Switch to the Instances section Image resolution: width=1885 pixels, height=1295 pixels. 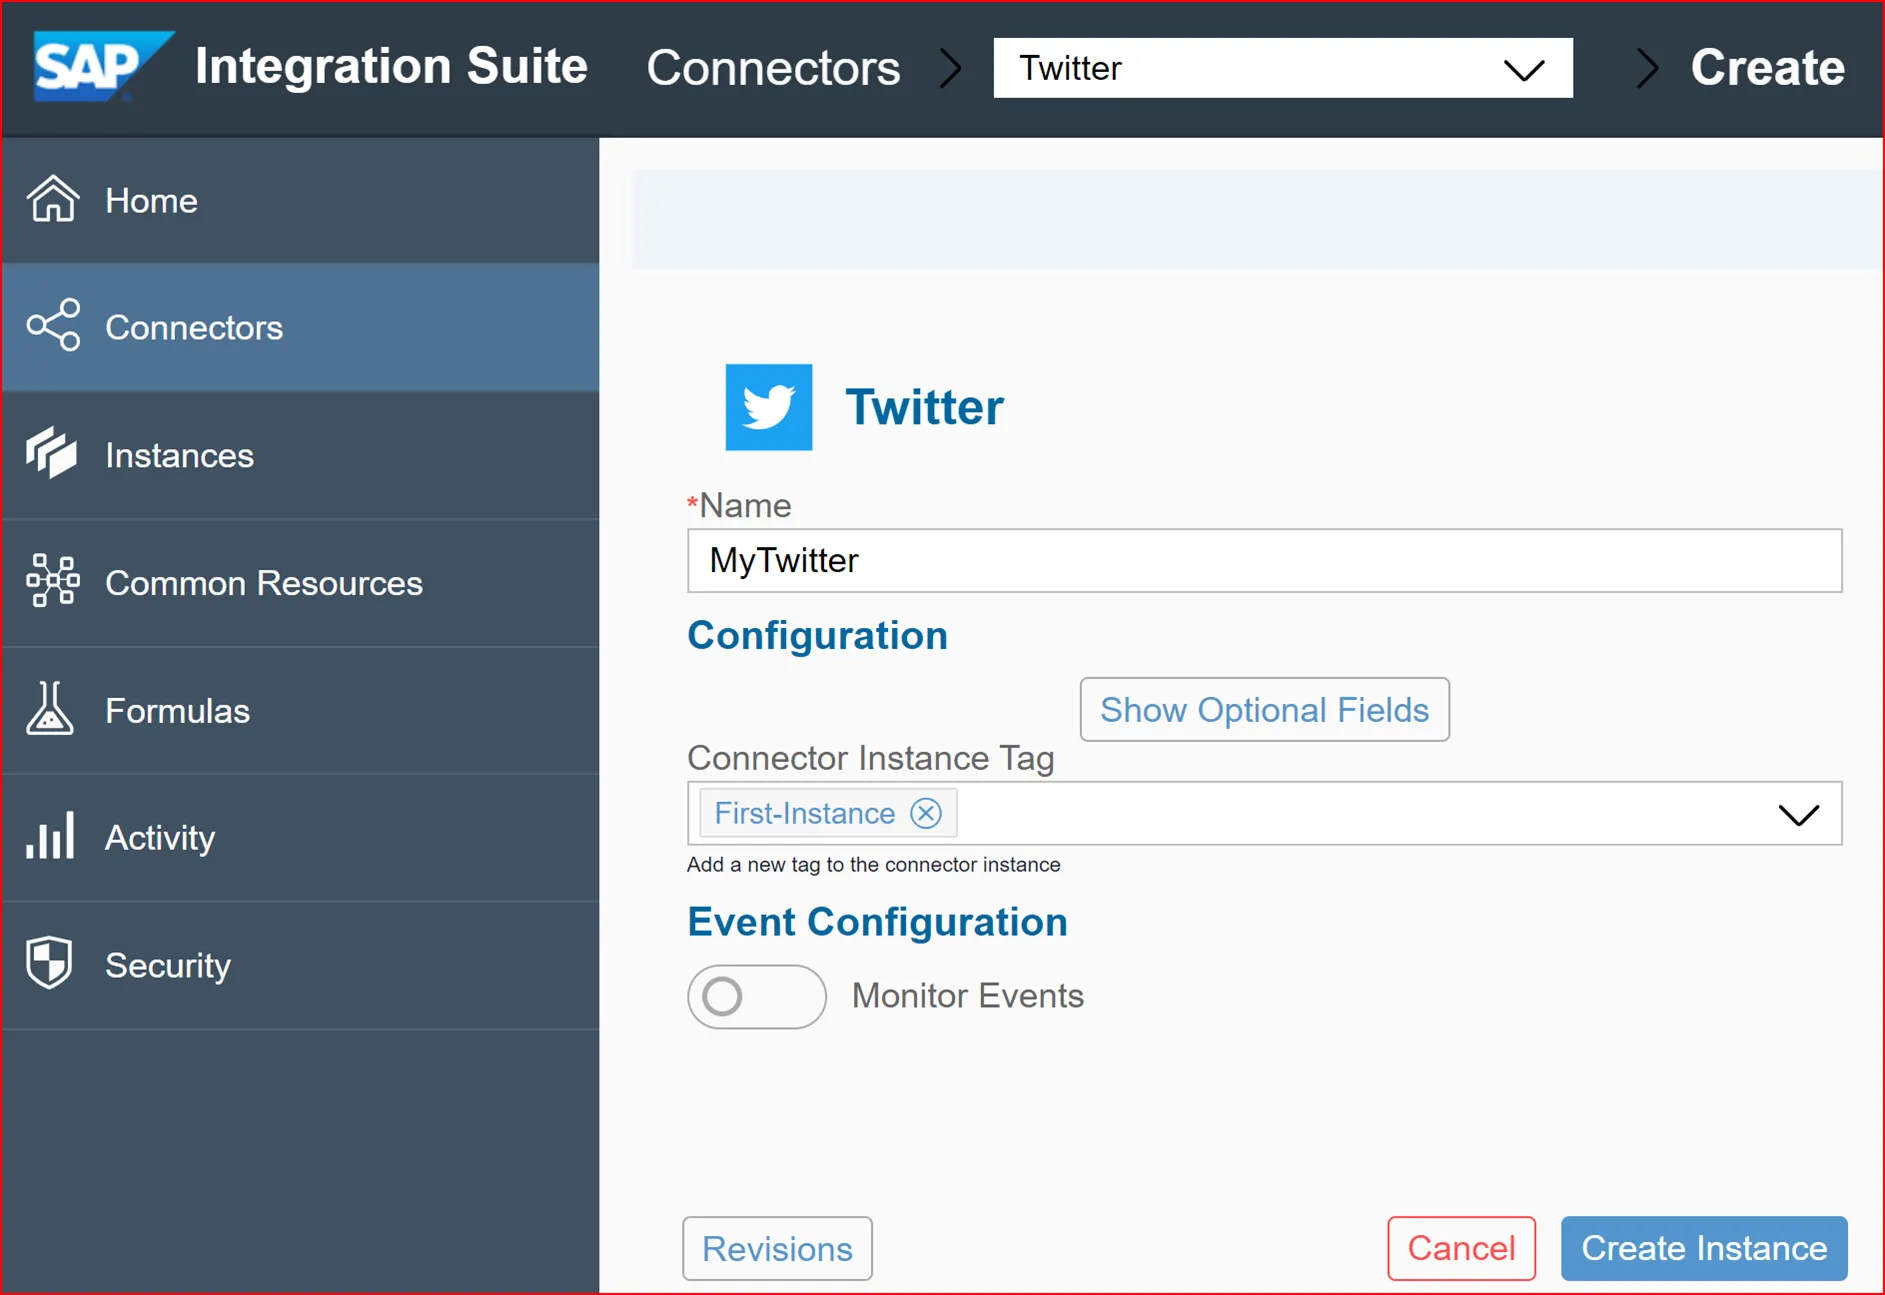click(x=179, y=455)
